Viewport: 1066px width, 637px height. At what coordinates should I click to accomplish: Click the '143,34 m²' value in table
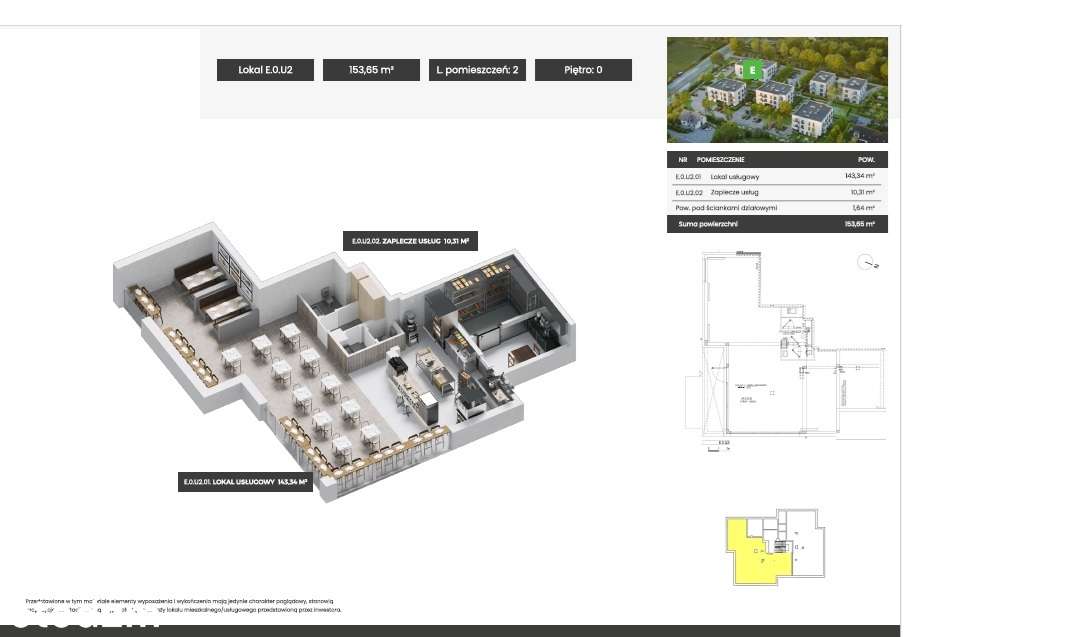(x=860, y=176)
